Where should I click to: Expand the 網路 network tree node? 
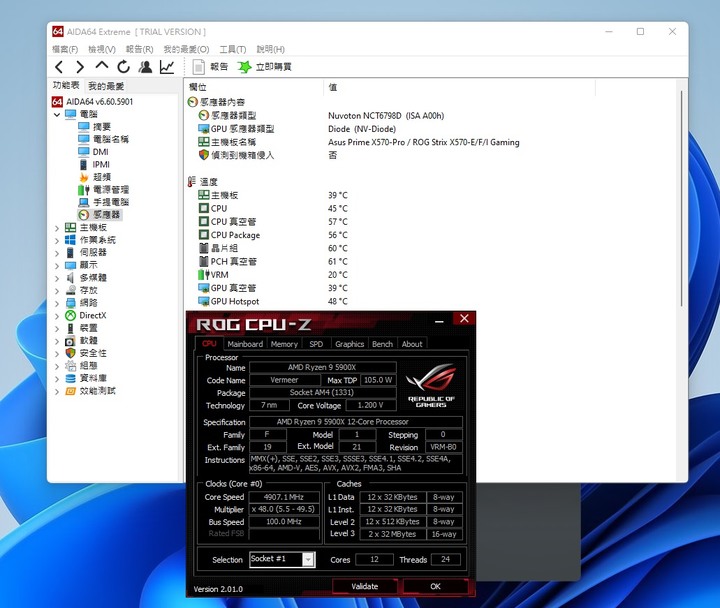57,303
